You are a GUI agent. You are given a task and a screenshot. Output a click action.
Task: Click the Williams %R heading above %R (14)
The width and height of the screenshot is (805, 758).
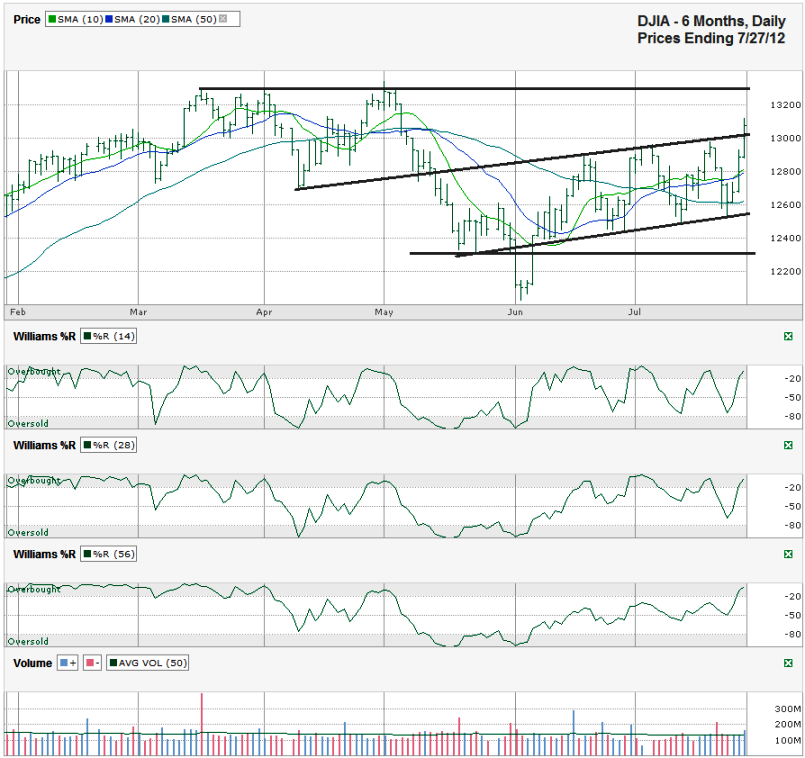(x=44, y=336)
